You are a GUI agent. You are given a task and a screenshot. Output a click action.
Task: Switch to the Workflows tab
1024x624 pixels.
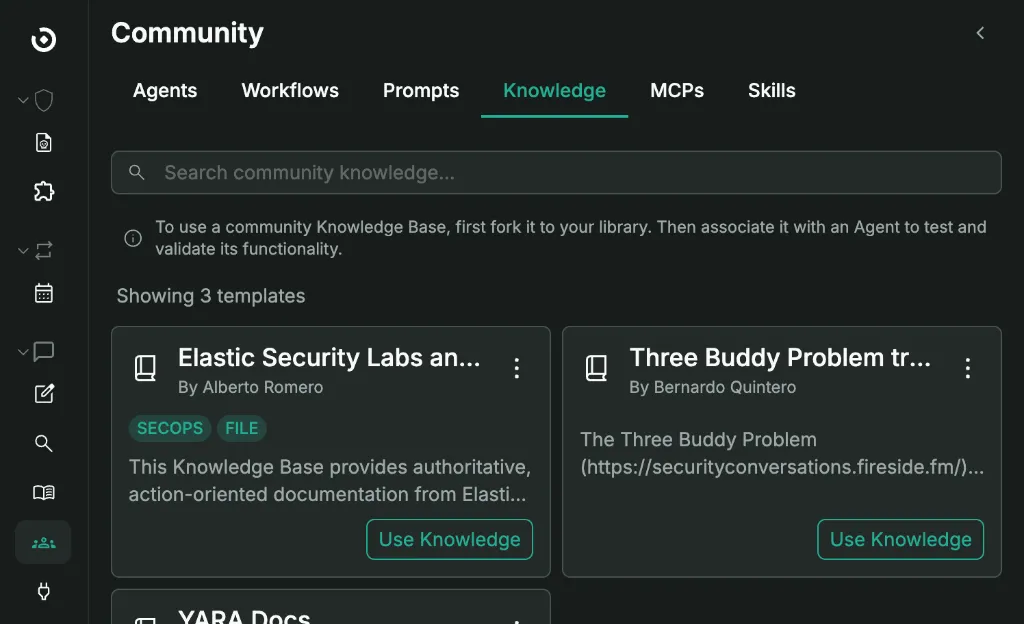[290, 91]
